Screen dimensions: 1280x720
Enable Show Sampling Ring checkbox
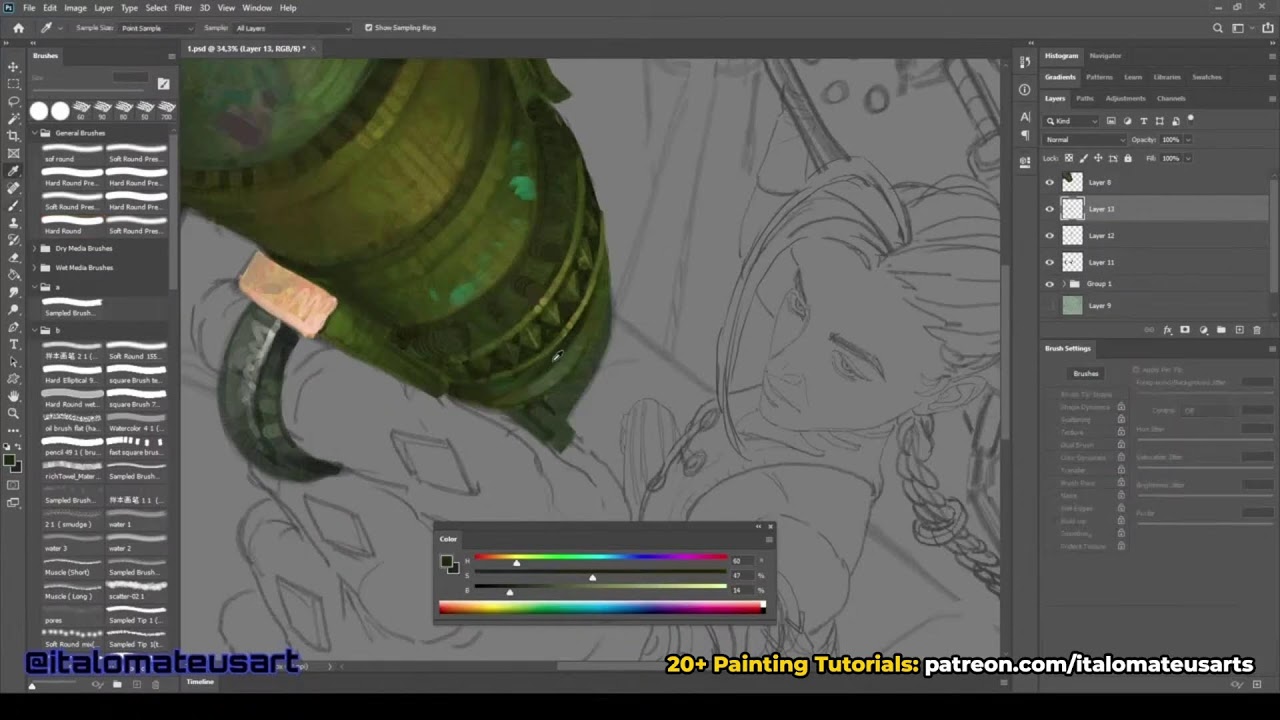click(368, 28)
